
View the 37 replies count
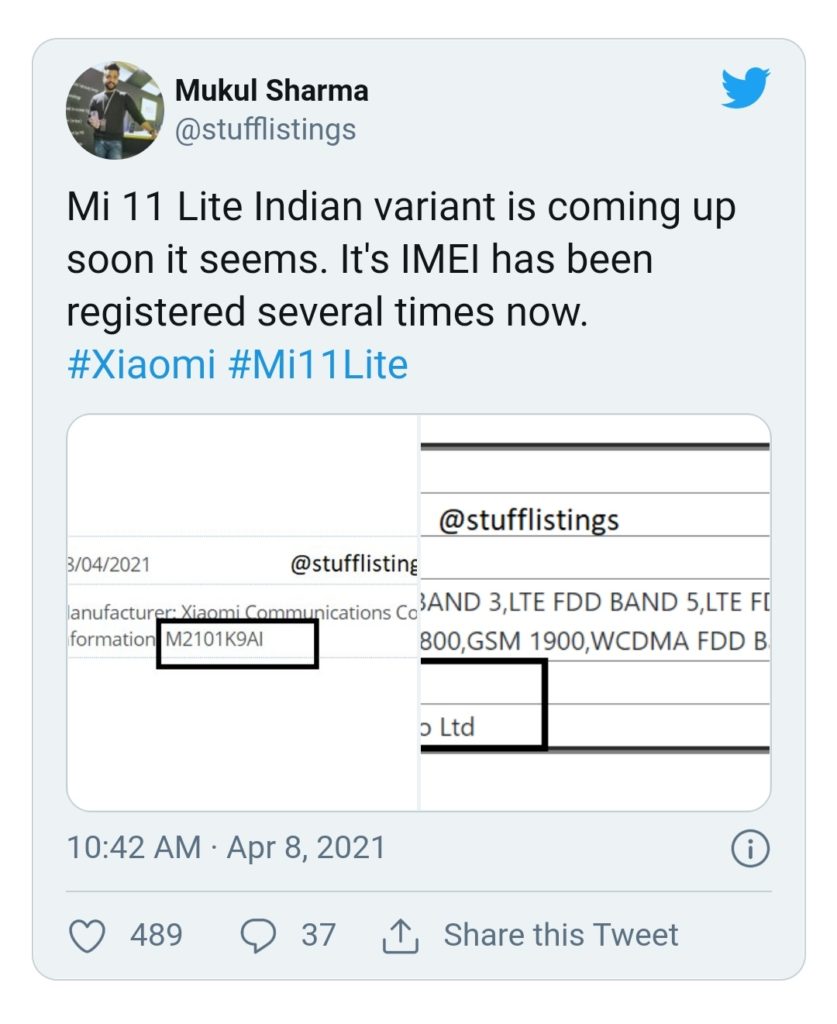pyautogui.click(x=318, y=935)
